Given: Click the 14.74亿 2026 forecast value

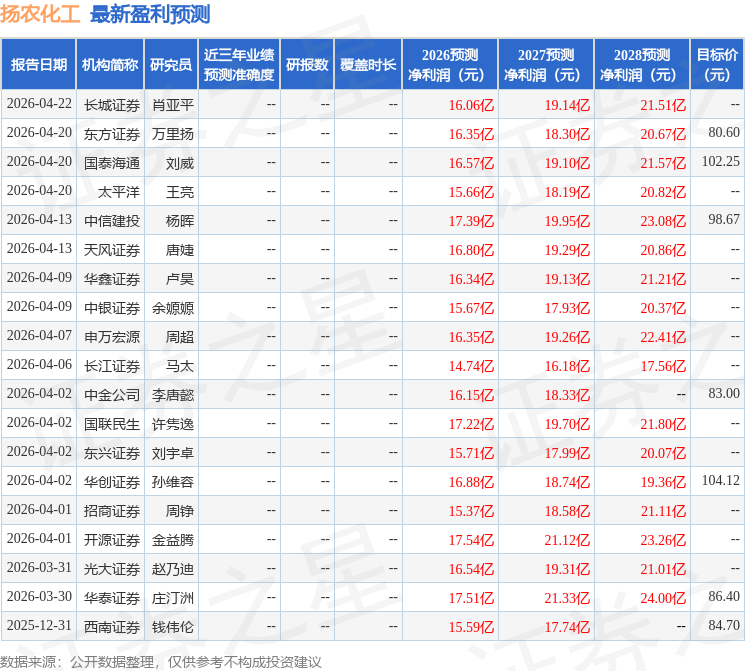Looking at the screenshot, I should pos(471,366).
